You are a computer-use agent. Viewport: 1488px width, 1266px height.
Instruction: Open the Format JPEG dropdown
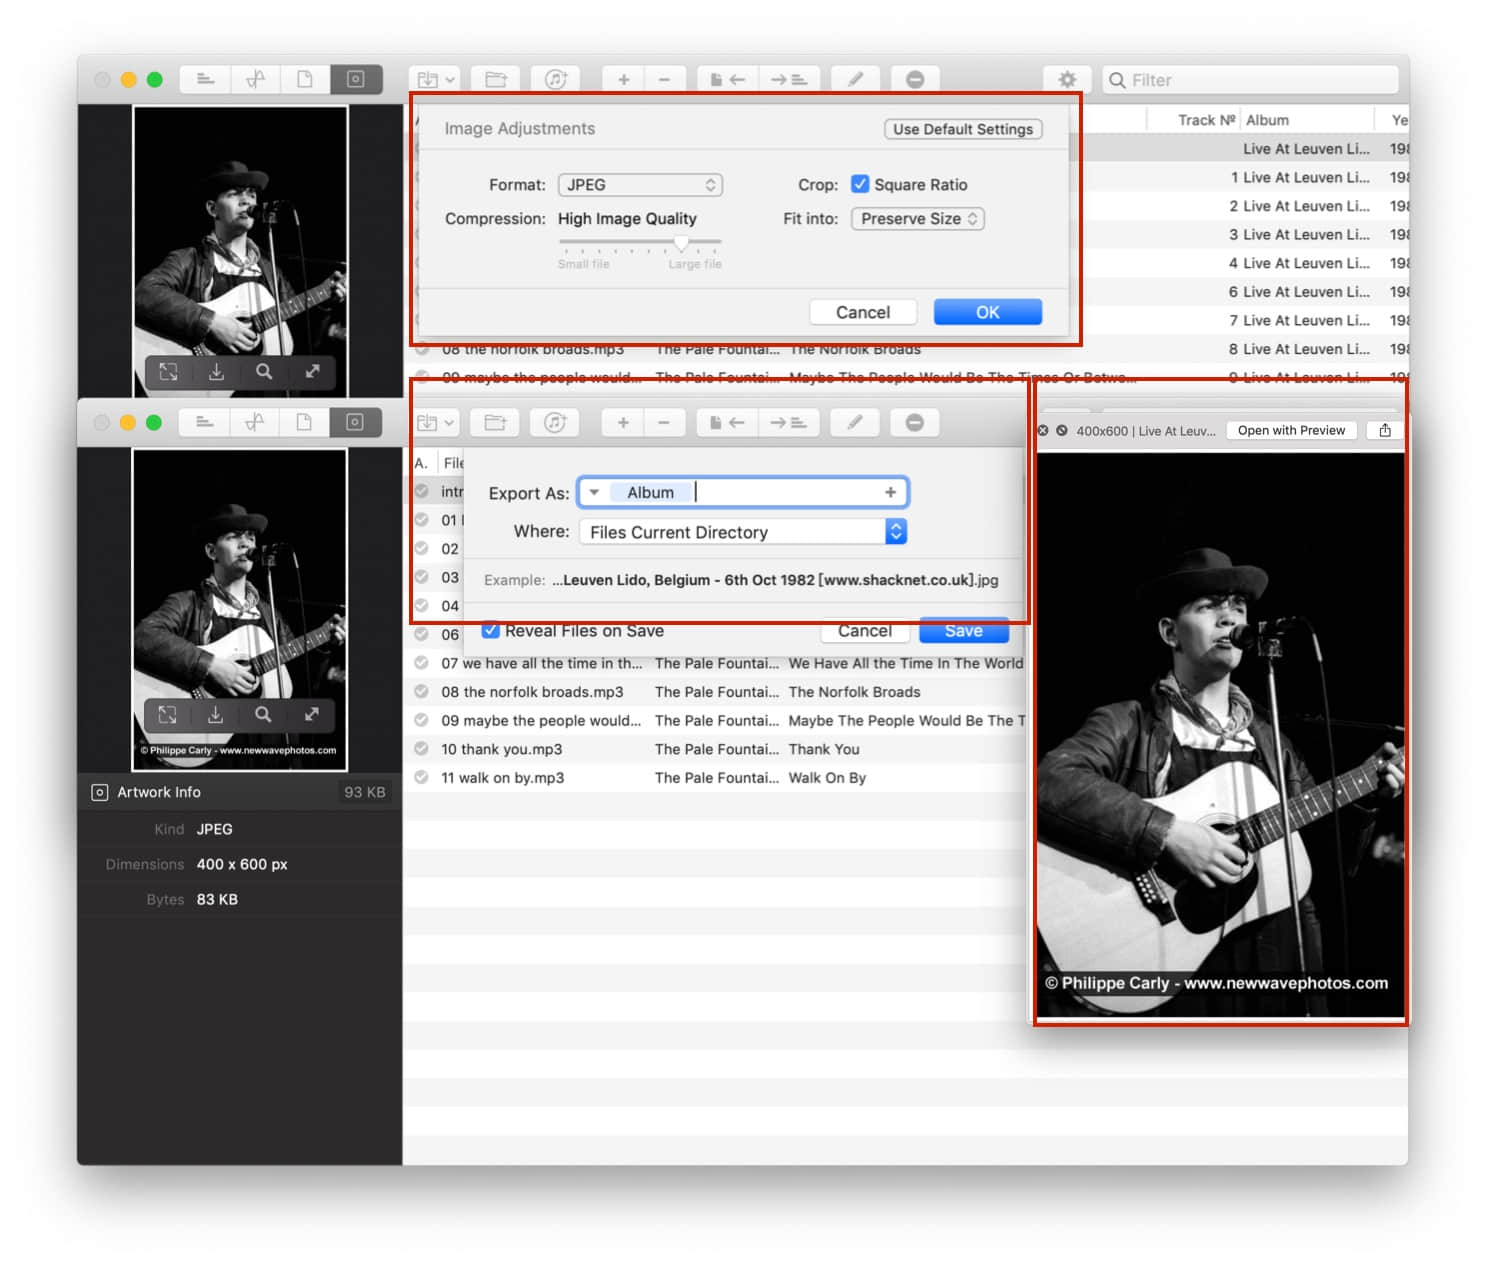[639, 185]
